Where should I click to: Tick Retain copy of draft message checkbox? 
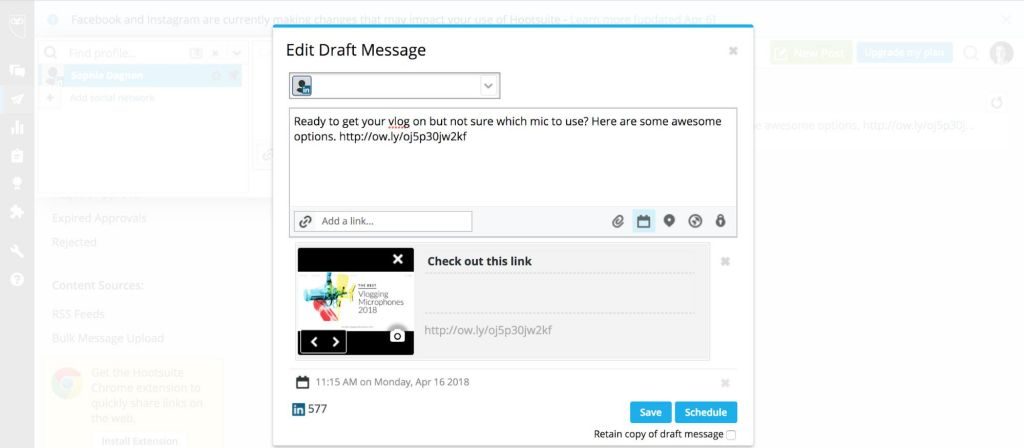pyautogui.click(x=731, y=435)
